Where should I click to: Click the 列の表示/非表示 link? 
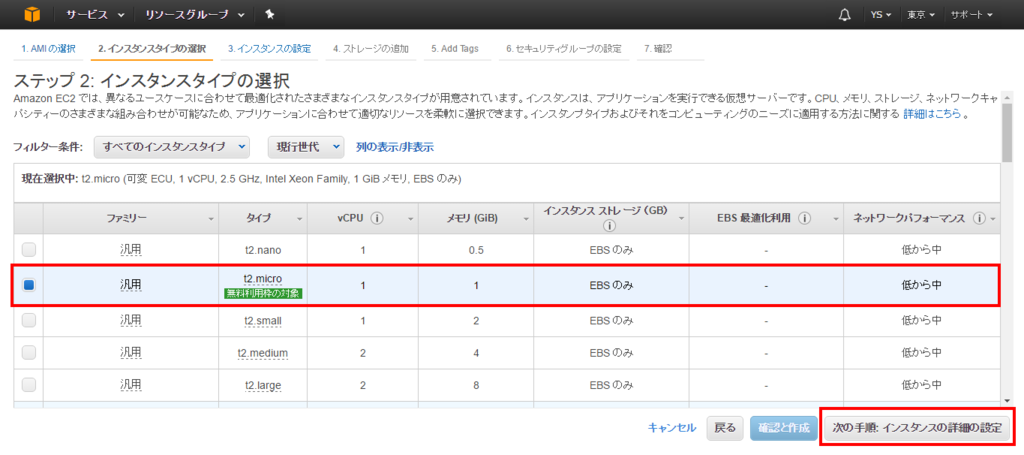click(394, 147)
